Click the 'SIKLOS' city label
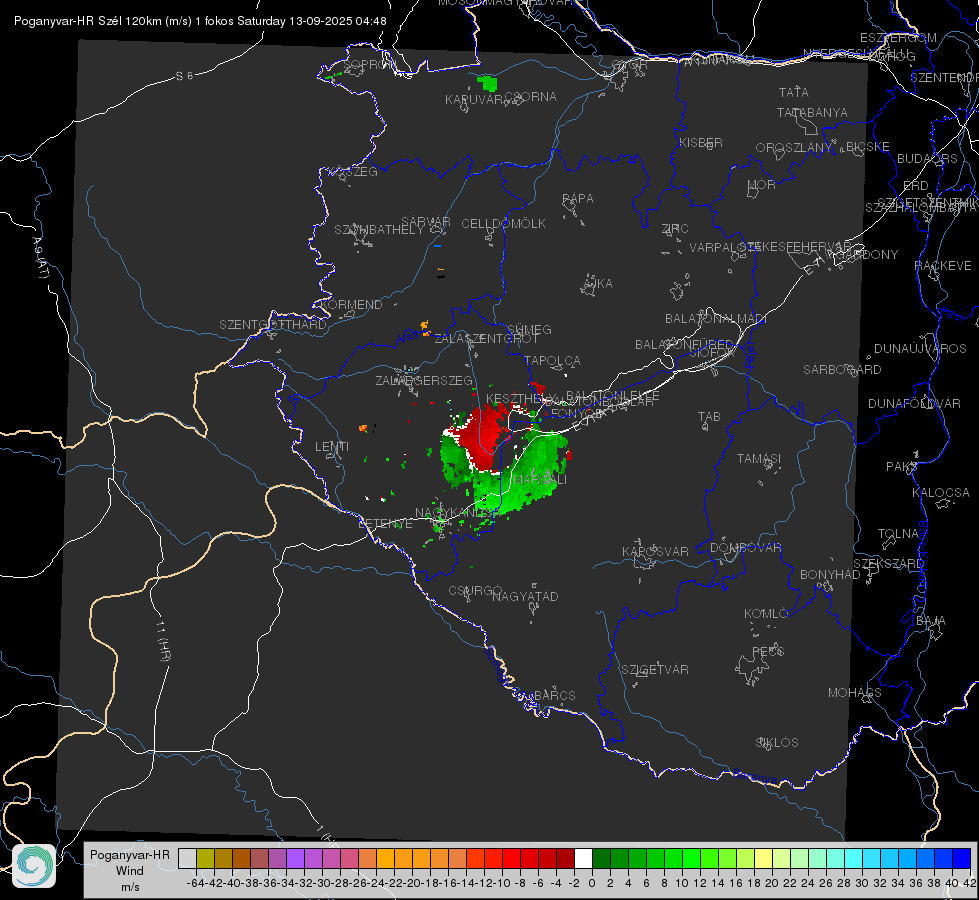Viewport: 979px width, 900px height. (777, 743)
